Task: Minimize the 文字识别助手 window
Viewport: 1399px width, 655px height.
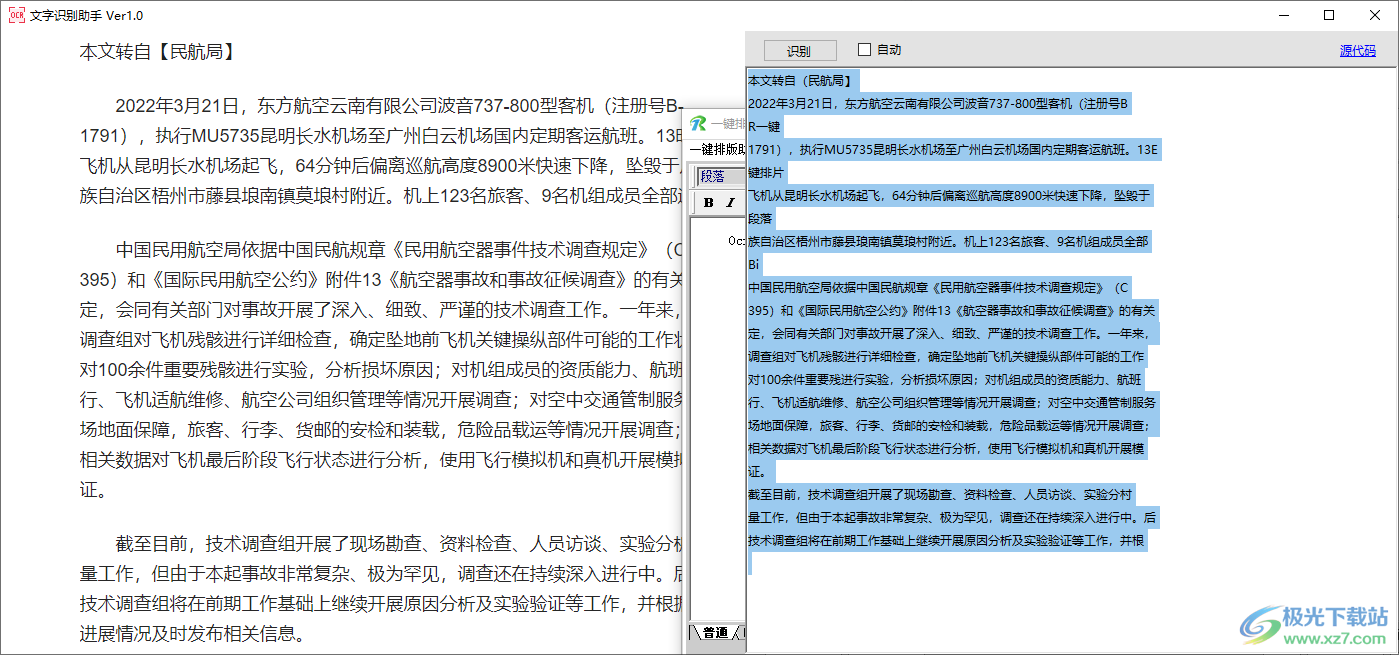Action: coord(1282,15)
